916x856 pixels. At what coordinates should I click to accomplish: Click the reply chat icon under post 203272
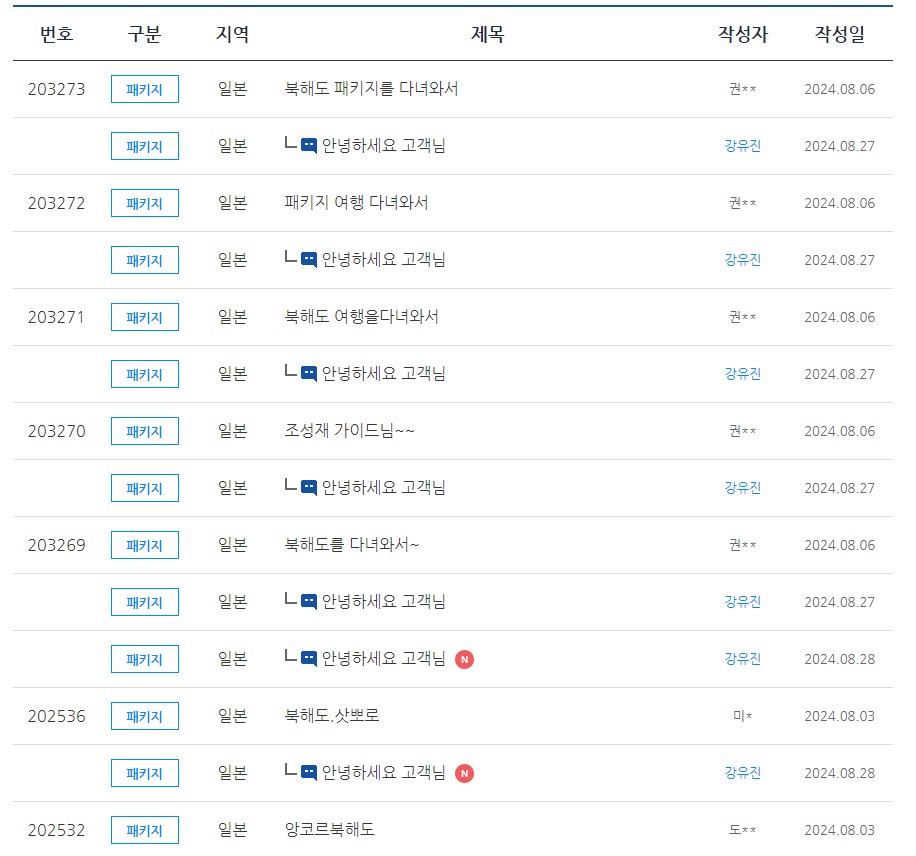(308, 259)
